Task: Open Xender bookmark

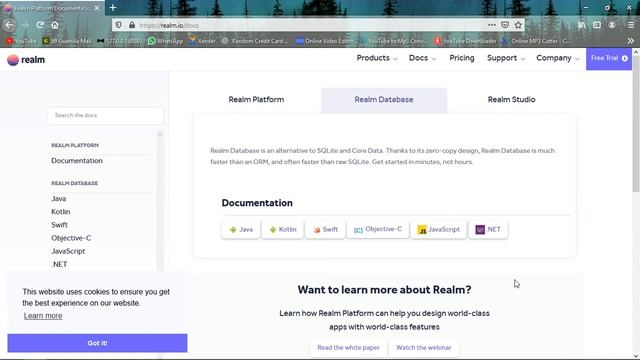Action: 202,41
